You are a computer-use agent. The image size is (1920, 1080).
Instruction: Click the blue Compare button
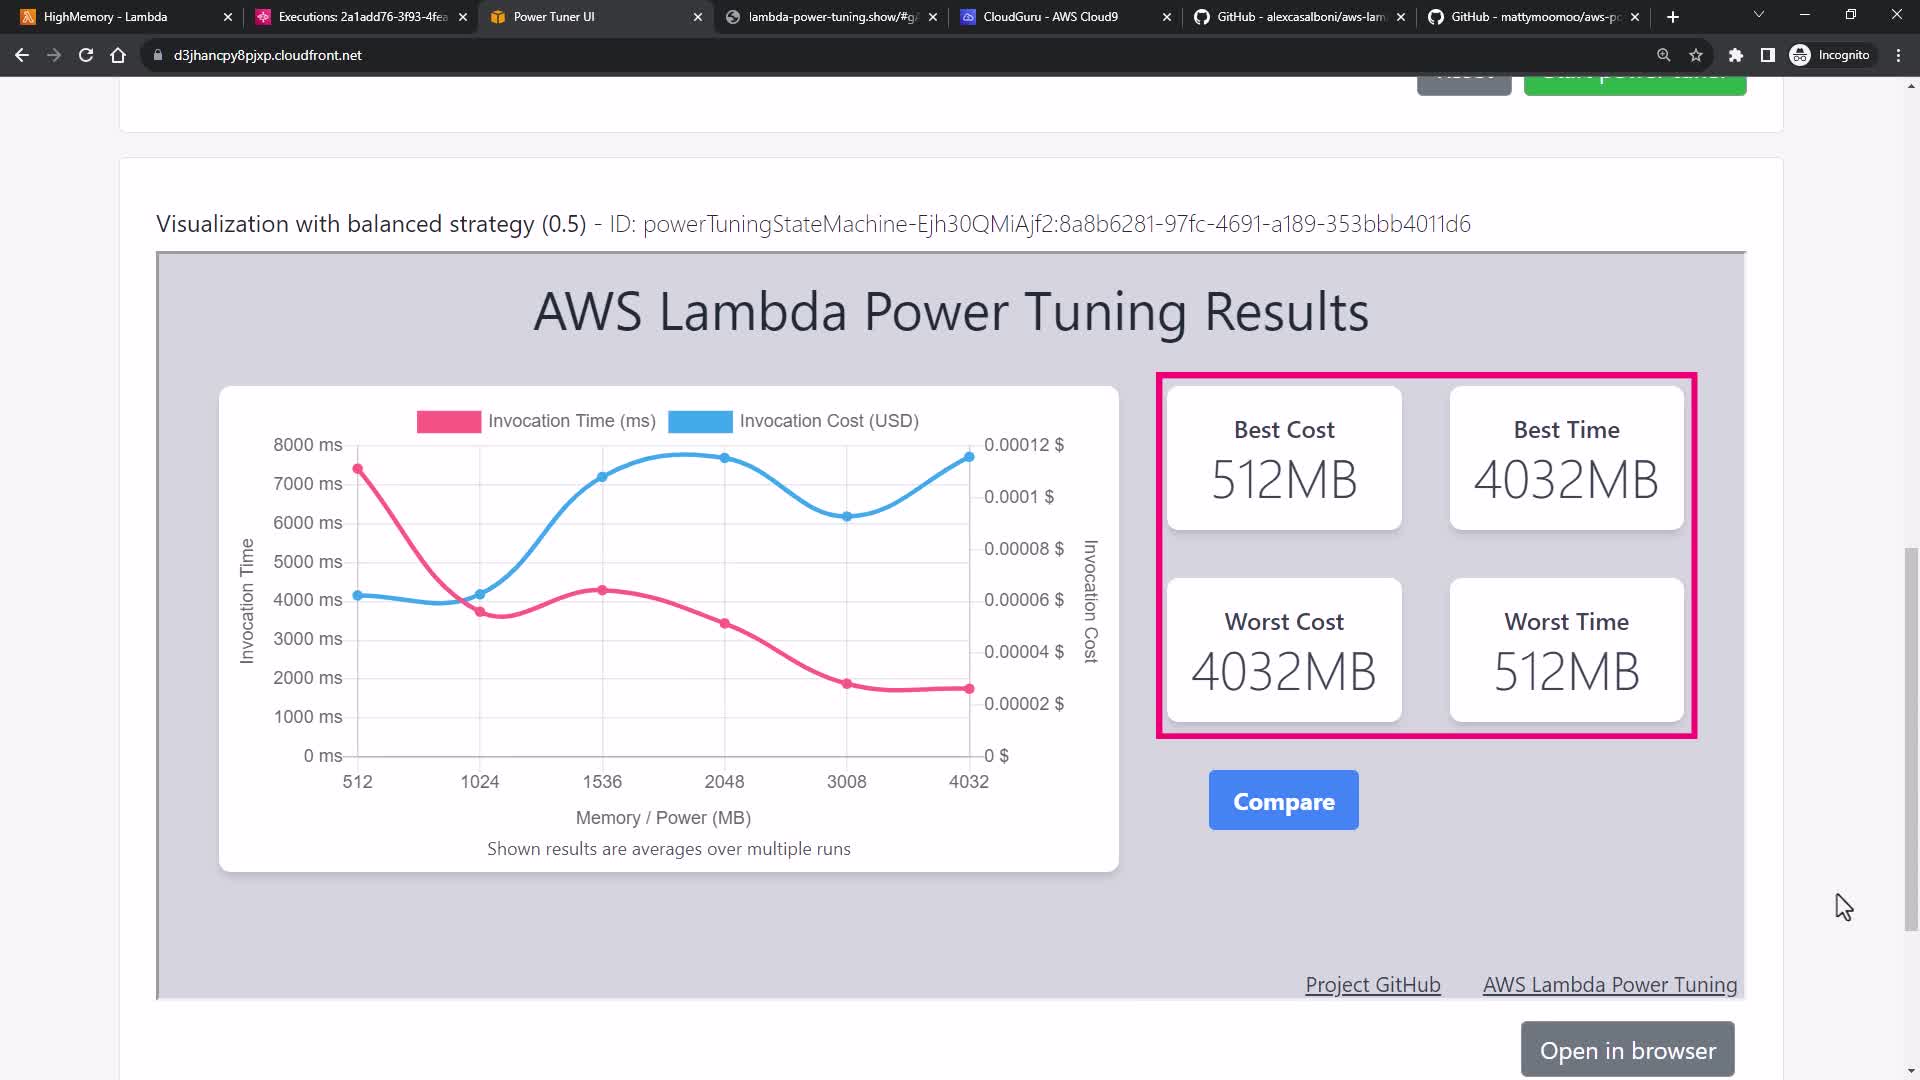1283,801
